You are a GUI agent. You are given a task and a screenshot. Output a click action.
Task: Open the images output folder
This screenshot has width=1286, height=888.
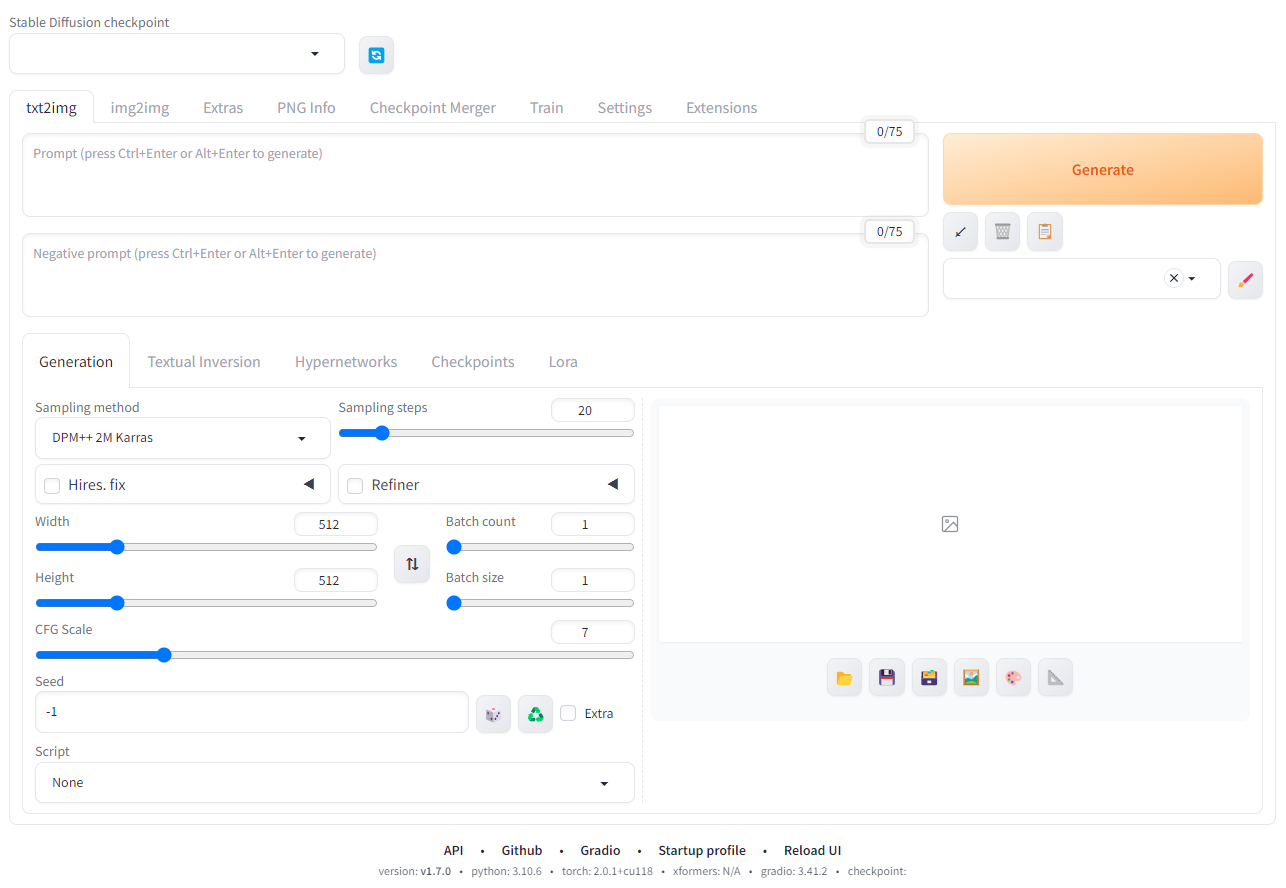[844, 678]
